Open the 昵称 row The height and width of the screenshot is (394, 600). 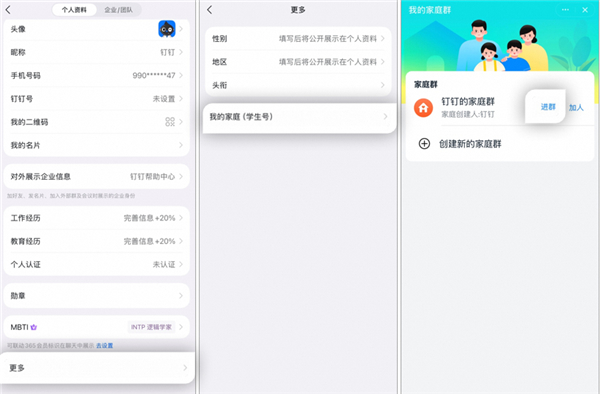(96, 52)
